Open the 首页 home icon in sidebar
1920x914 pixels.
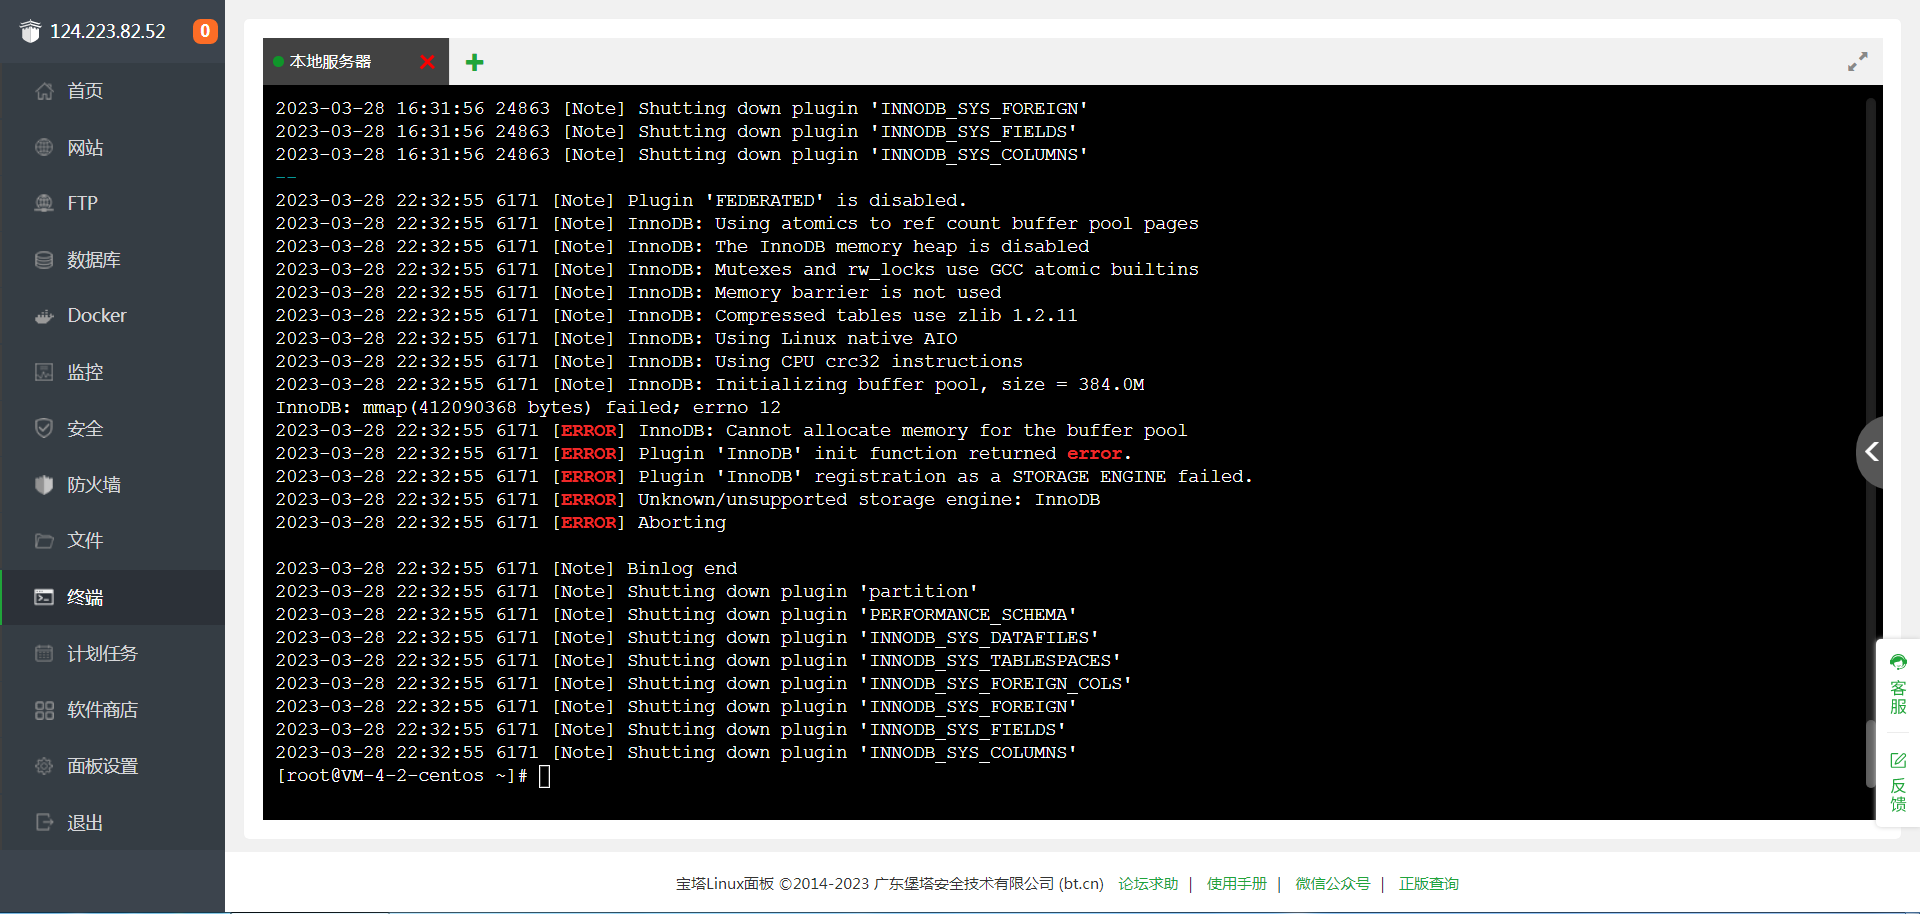[44, 91]
